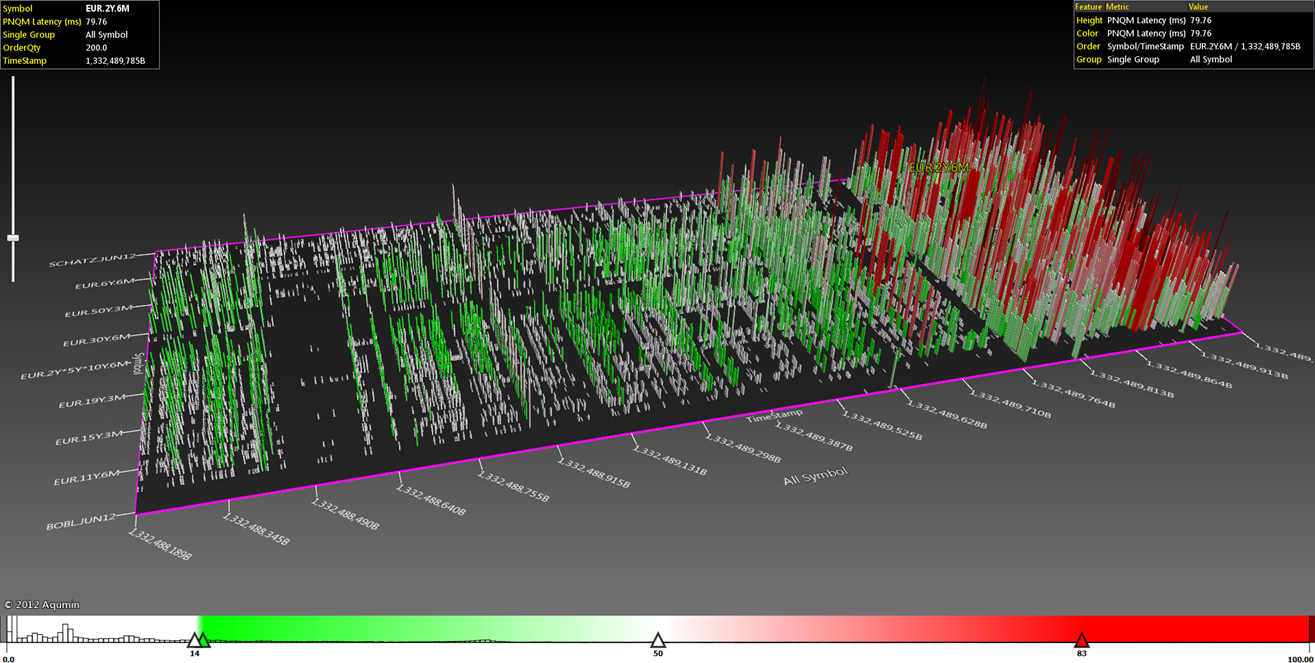Select the white triangle marker at 50

[657, 640]
